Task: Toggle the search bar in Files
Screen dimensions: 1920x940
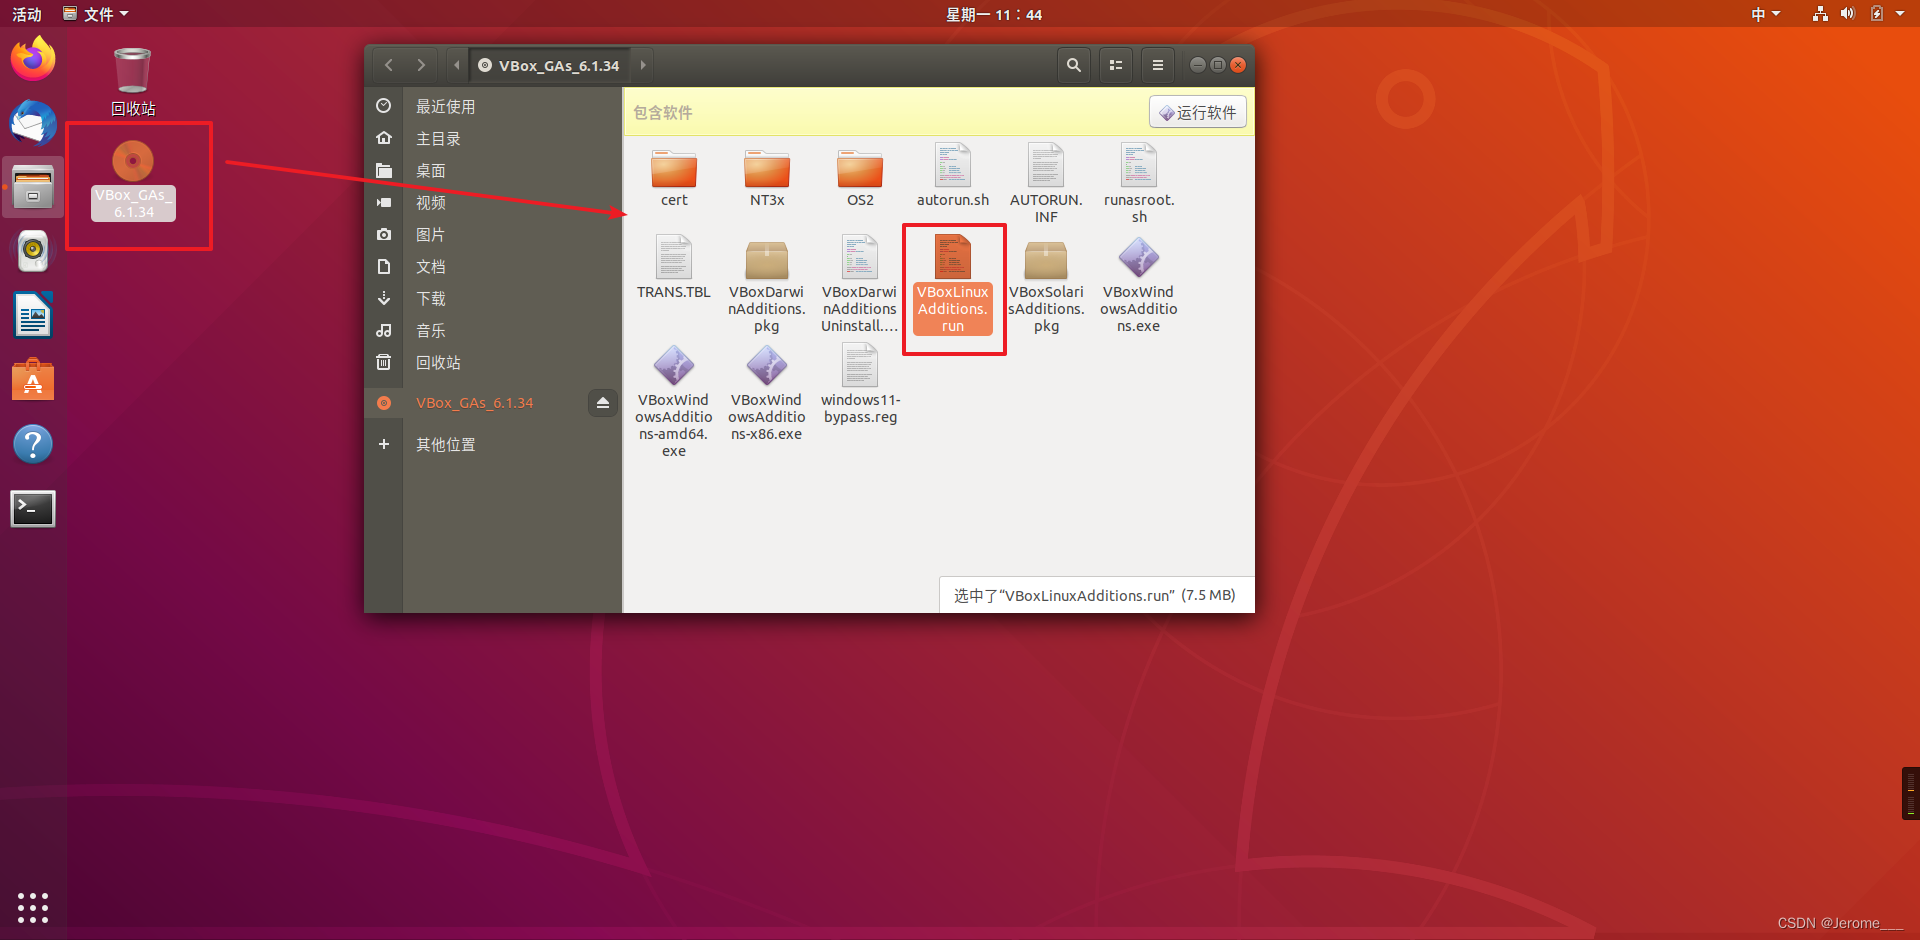Action: [x=1073, y=64]
